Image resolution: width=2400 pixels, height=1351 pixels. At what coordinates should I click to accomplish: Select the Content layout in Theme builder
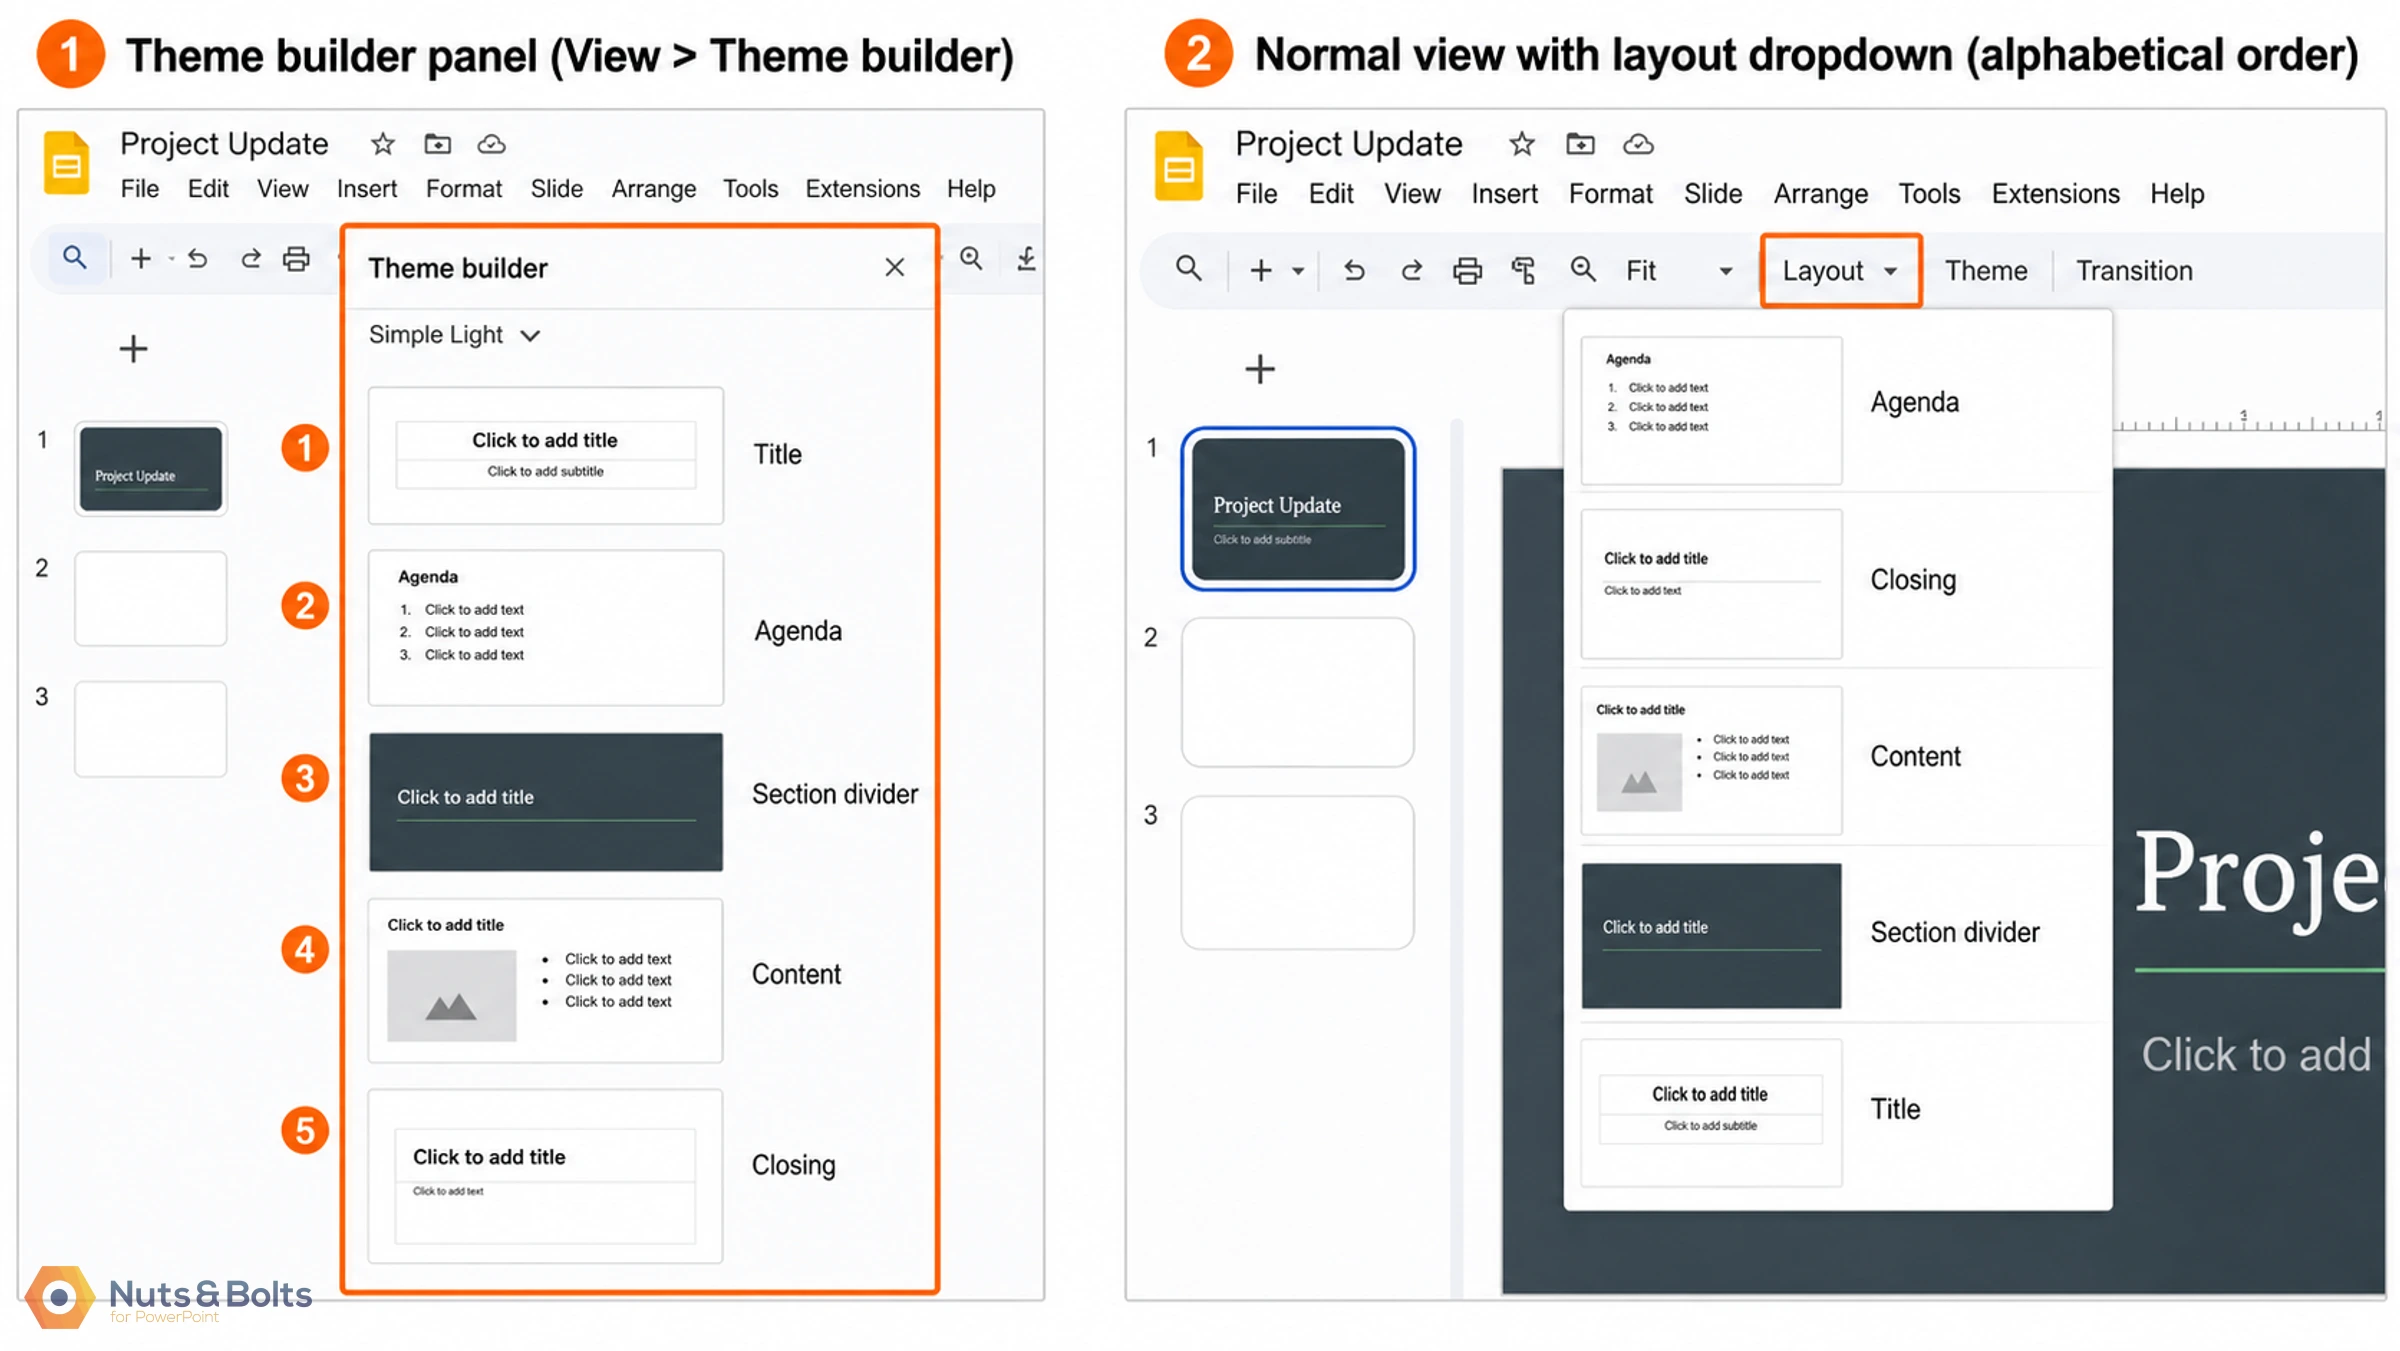pyautogui.click(x=545, y=980)
